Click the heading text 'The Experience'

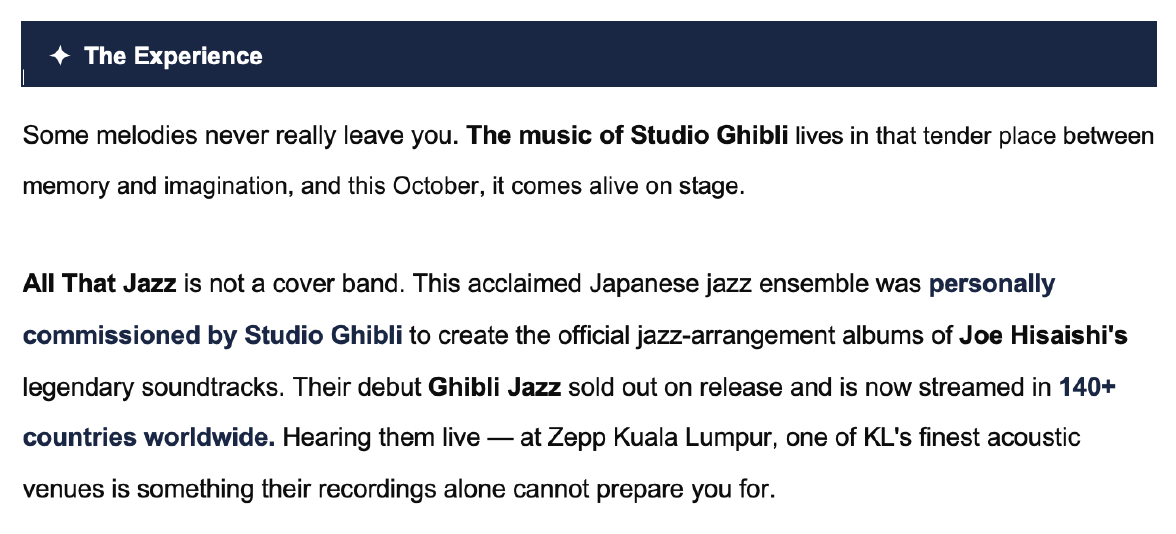click(173, 56)
